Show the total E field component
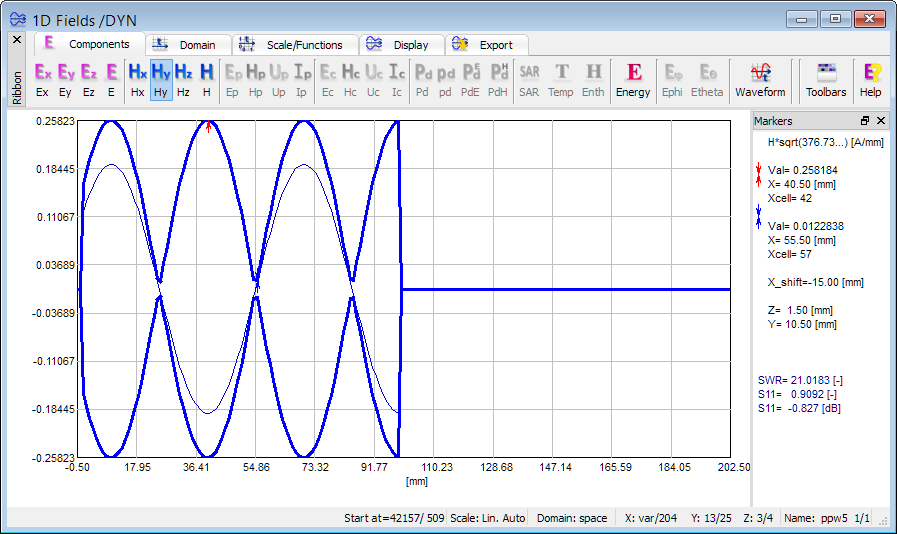The height and width of the screenshot is (534, 897). (x=111, y=78)
